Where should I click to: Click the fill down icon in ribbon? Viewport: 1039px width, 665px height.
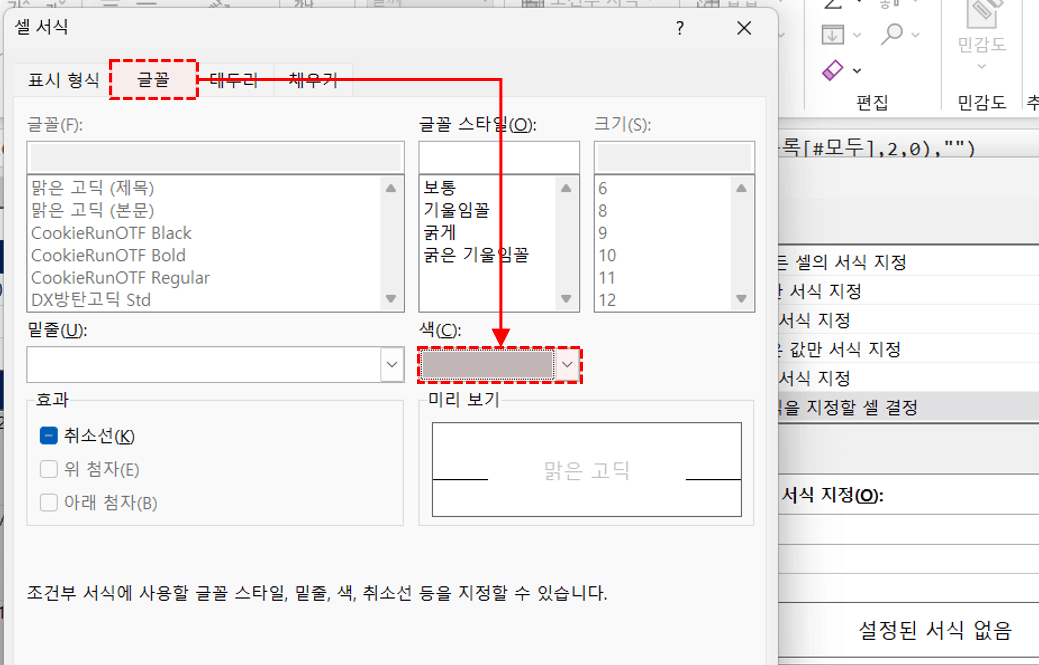[x=832, y=34]
